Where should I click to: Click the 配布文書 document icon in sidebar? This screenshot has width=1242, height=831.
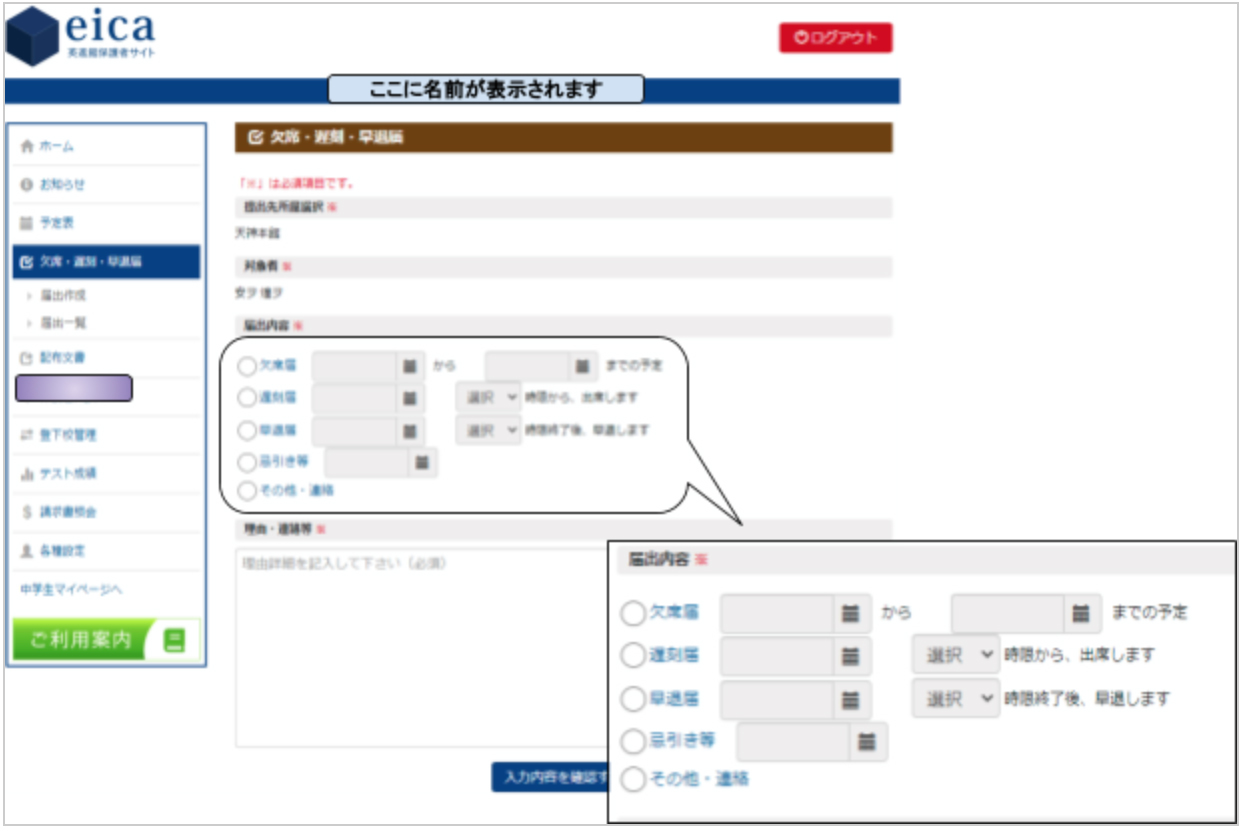pyautogui.click(x=28, y=357)
